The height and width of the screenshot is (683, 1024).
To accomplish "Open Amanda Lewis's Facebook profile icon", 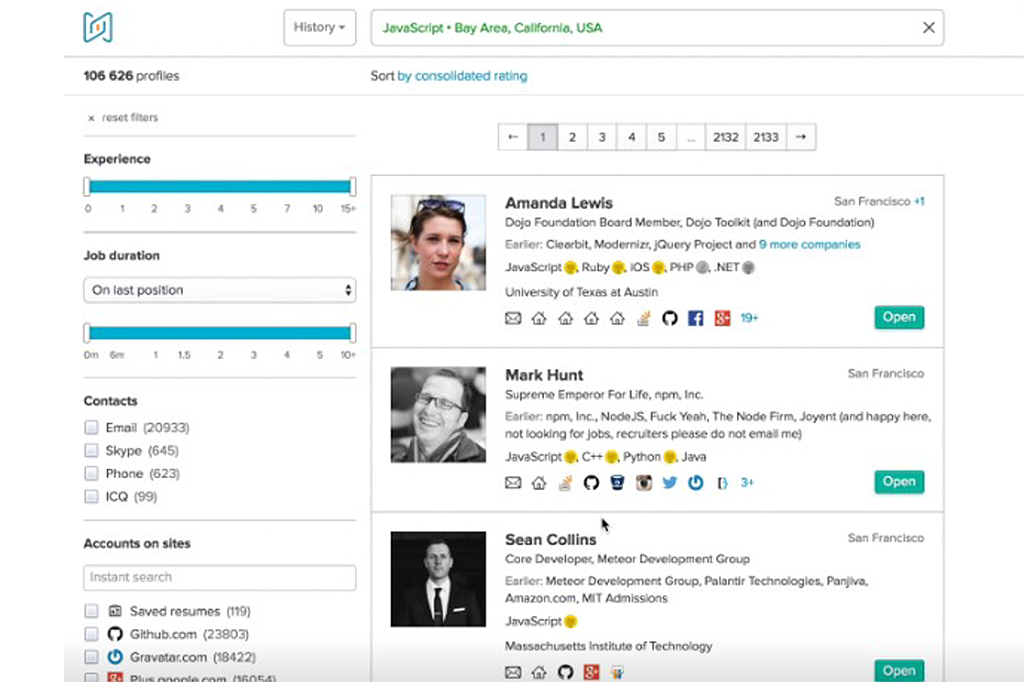I will pyautogui.click(x=696, y=318).
